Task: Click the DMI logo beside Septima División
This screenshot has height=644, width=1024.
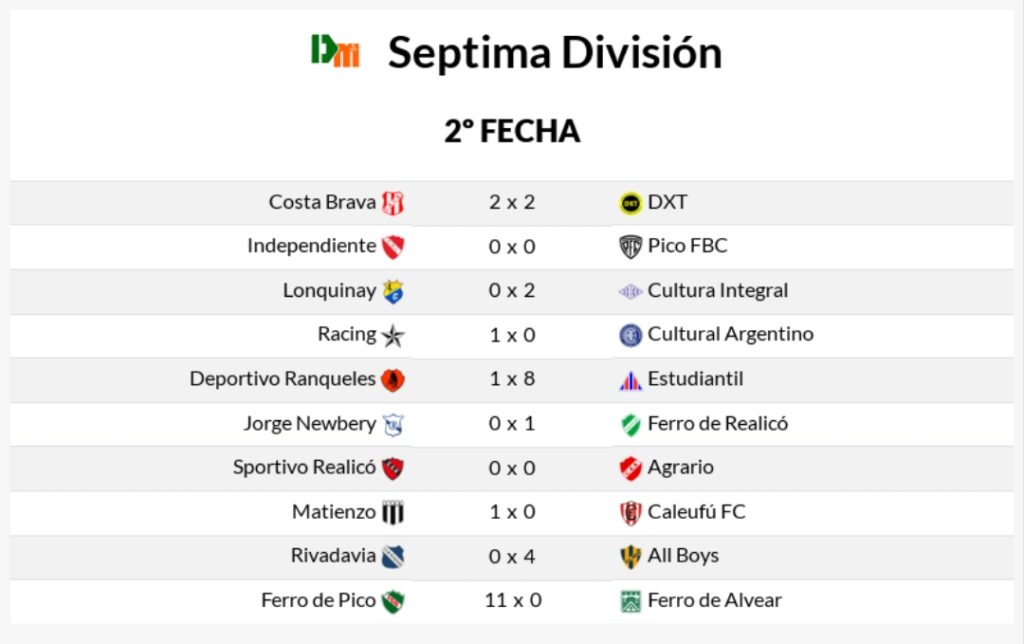Action: [x=335, y=51]
